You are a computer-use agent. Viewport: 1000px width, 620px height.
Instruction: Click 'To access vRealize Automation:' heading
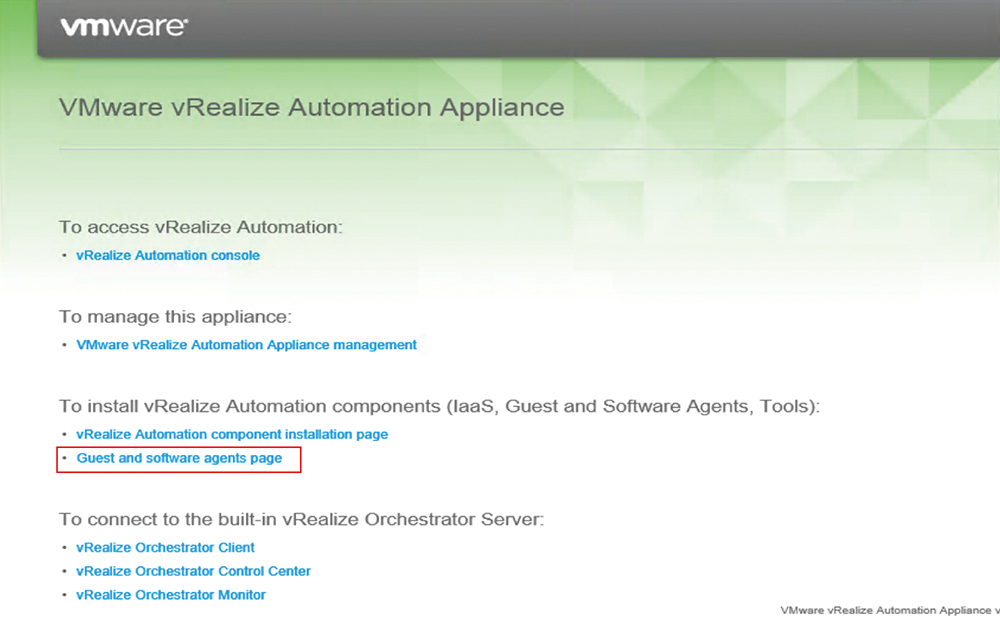(201, 227)
